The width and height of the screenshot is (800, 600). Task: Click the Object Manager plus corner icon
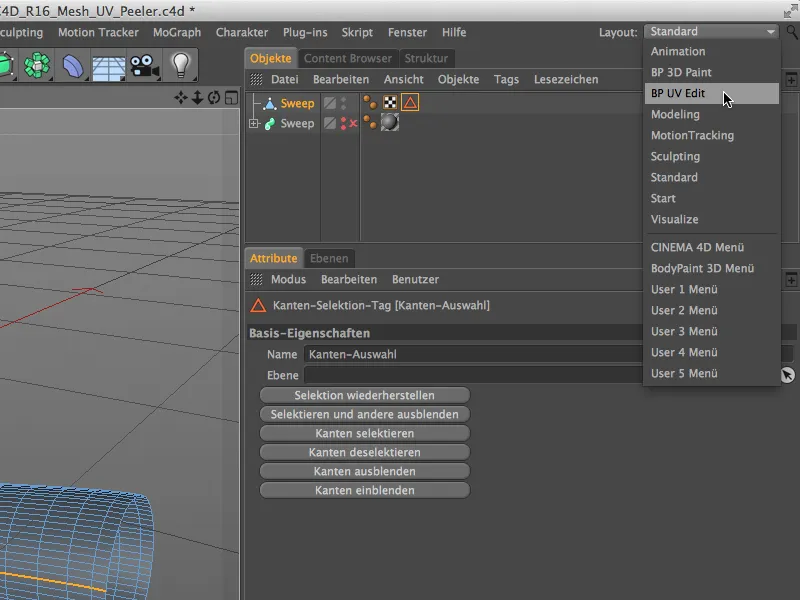[791, 80]
